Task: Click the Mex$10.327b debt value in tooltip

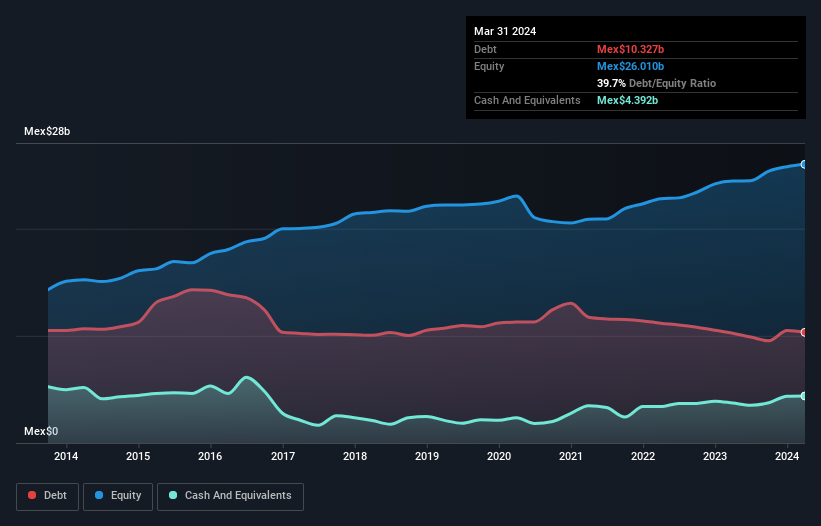Action: pyautogui.click(x=631, y=49)
